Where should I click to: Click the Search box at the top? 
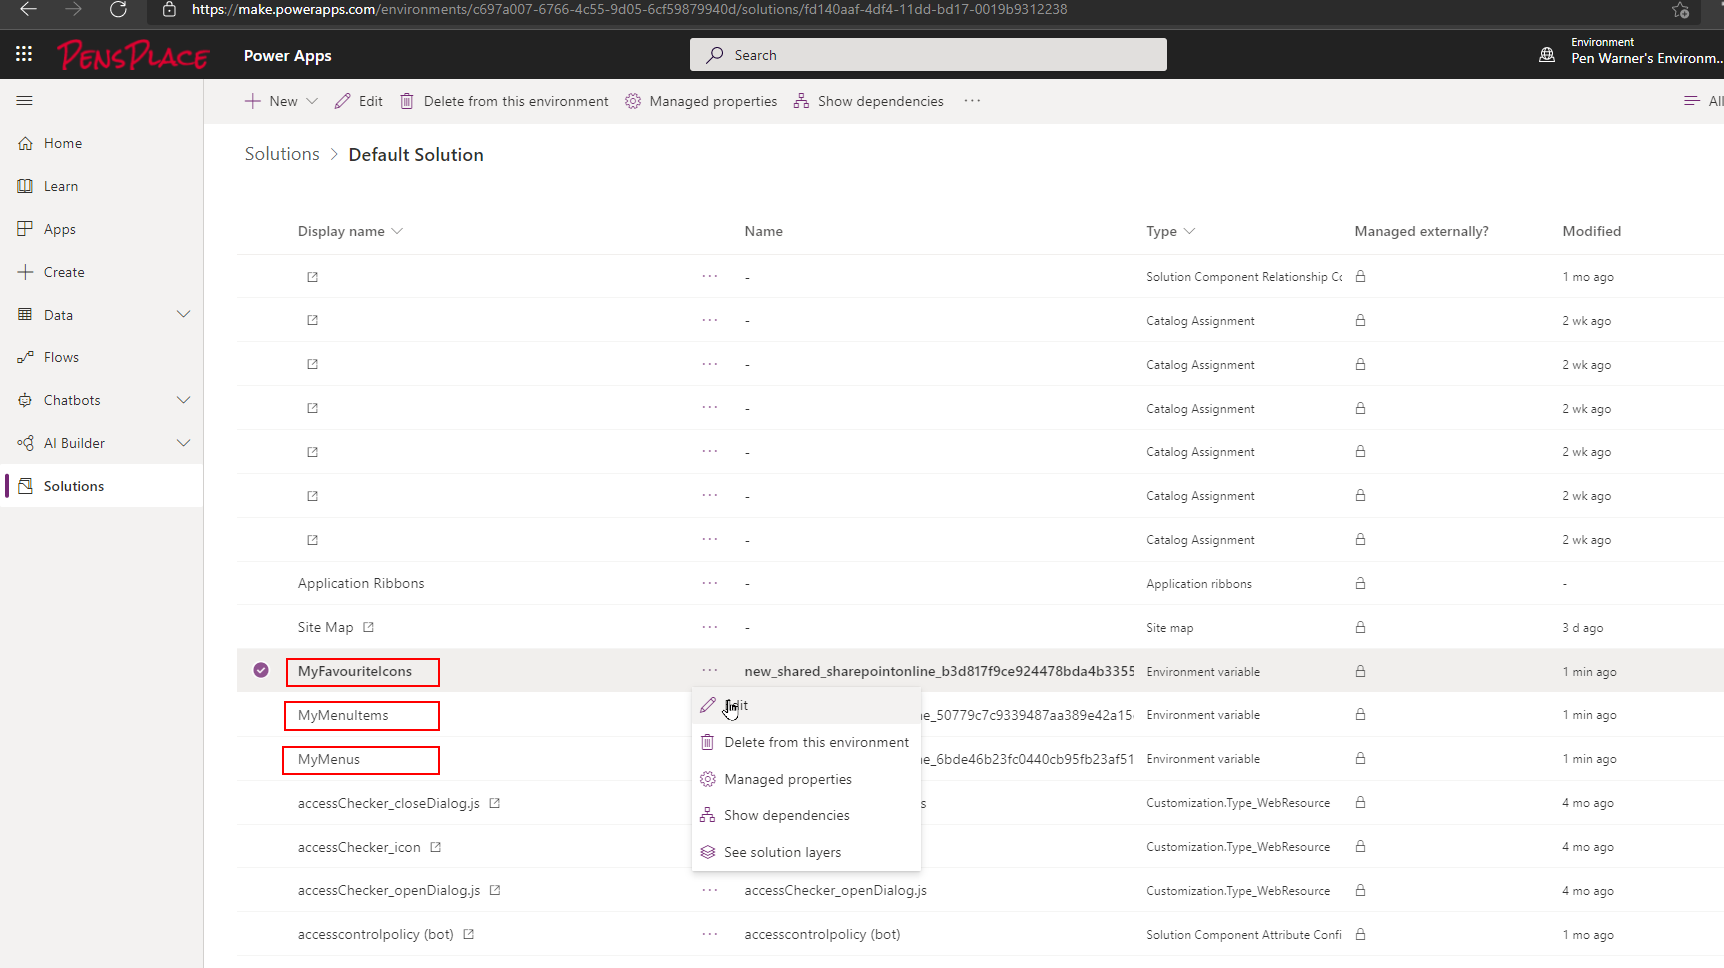928,54
